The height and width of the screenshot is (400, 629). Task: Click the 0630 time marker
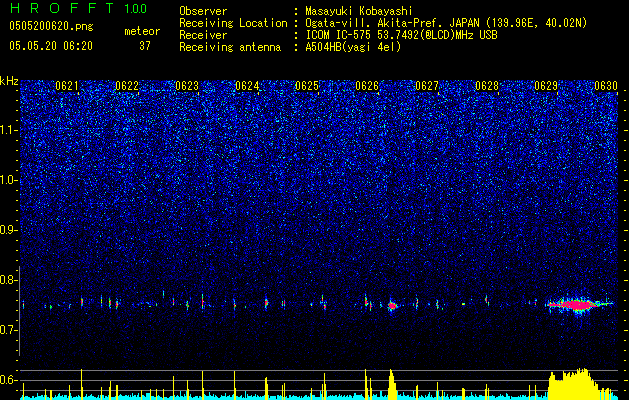(x=606, y=86)
